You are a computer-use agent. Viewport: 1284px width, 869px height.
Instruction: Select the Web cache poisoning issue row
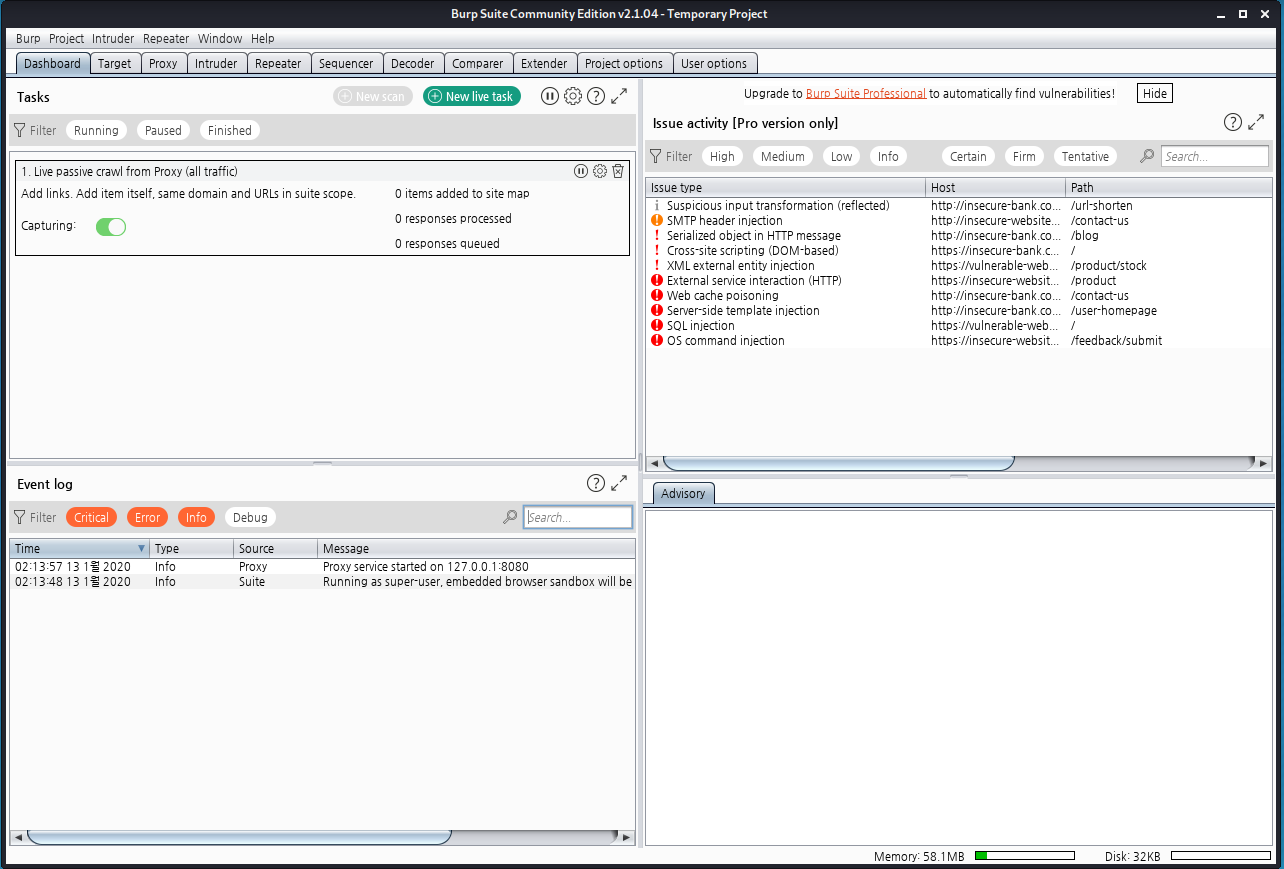[x=958, y=296]
